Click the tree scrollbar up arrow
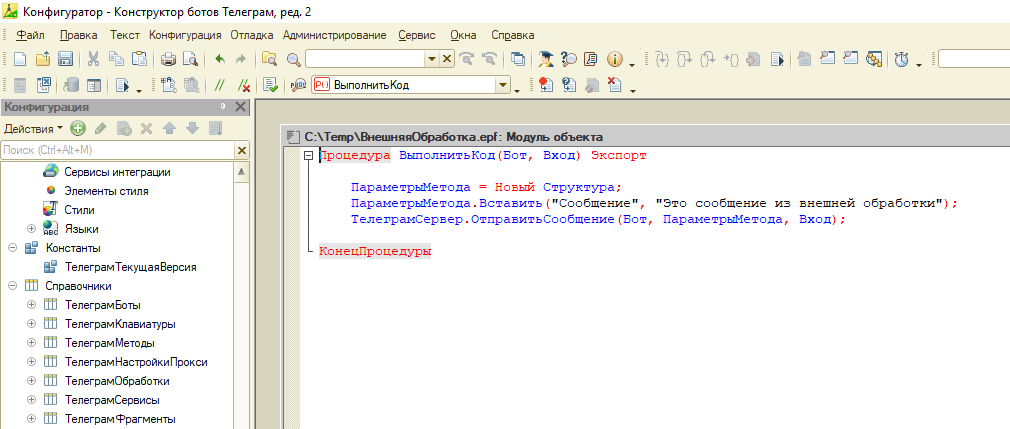Image resolution: width=1010 pixels, height=429 pixels. [242, 171]
